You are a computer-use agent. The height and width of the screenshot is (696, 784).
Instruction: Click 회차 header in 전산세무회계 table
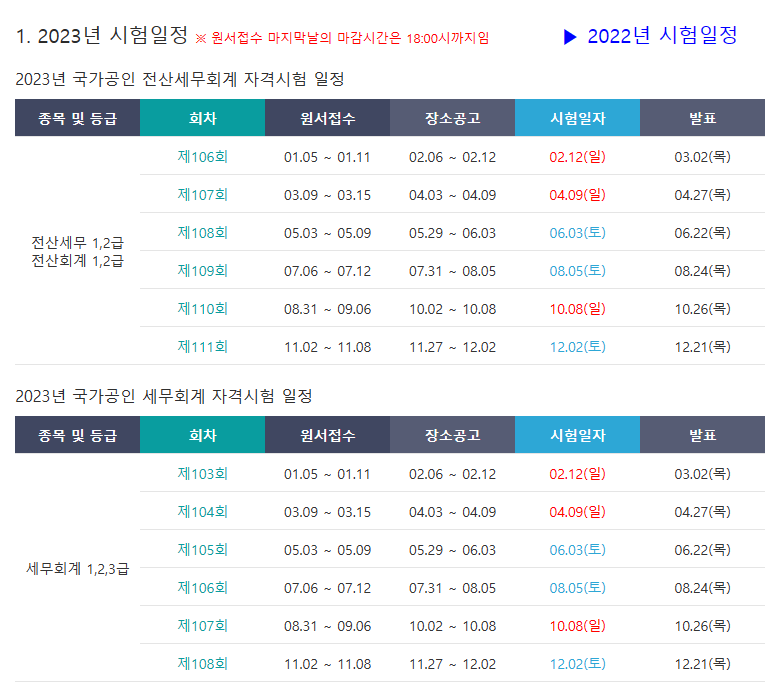pos(202,118)
